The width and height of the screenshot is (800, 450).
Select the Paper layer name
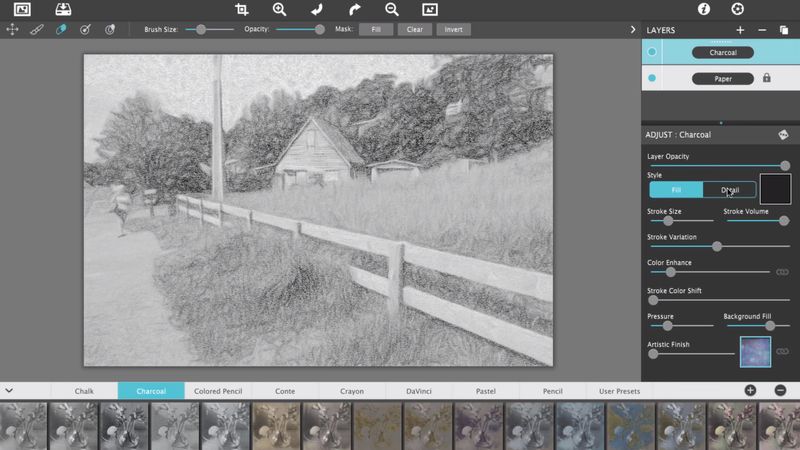(723, 79)
